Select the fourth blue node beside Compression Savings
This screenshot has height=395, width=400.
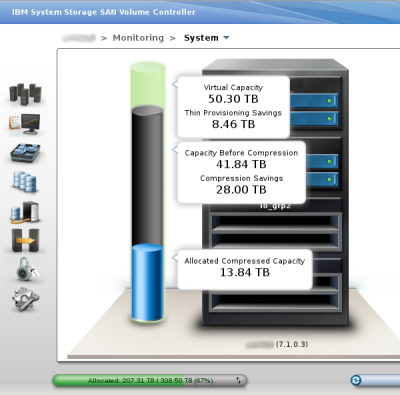[322, 179]
